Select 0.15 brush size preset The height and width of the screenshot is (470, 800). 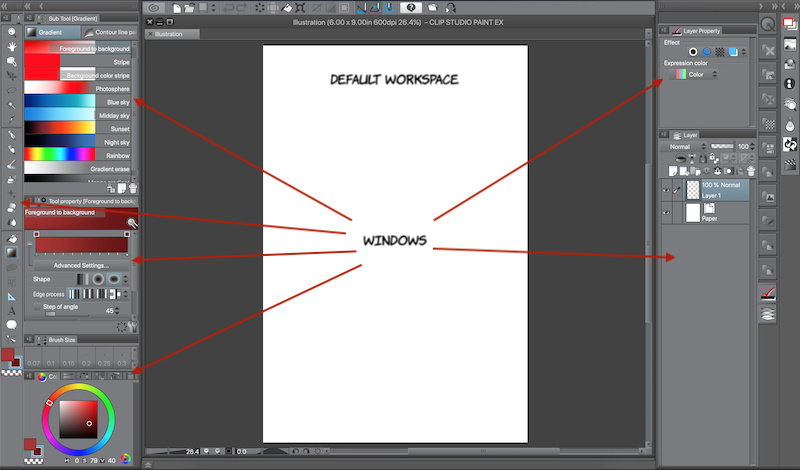[x=68, y=358]
